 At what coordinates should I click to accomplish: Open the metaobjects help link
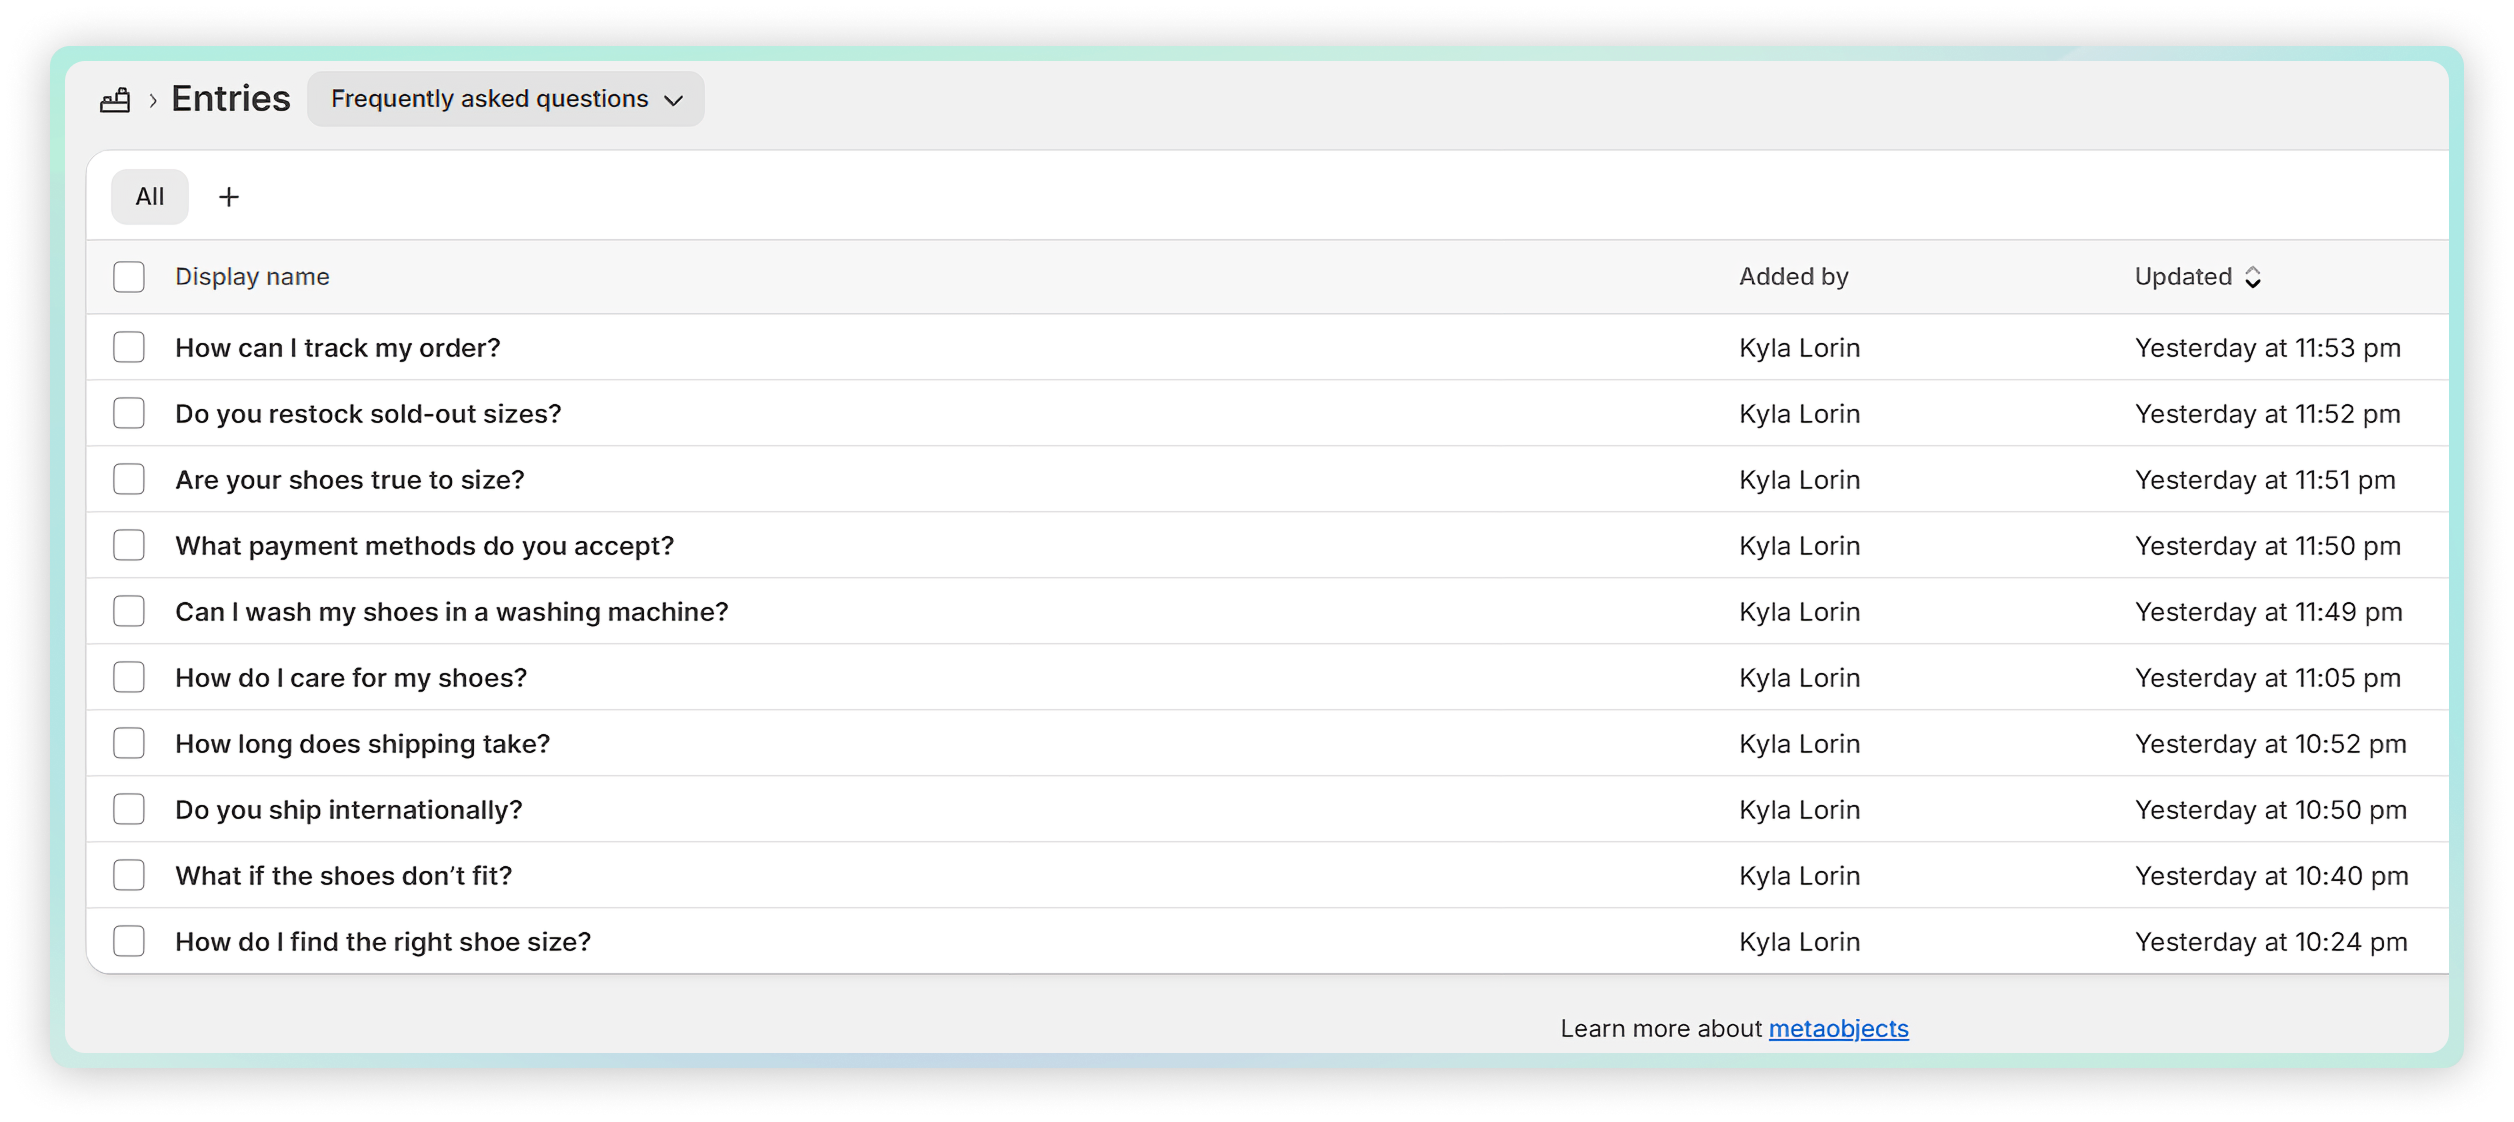[x=1838, y=1028]
